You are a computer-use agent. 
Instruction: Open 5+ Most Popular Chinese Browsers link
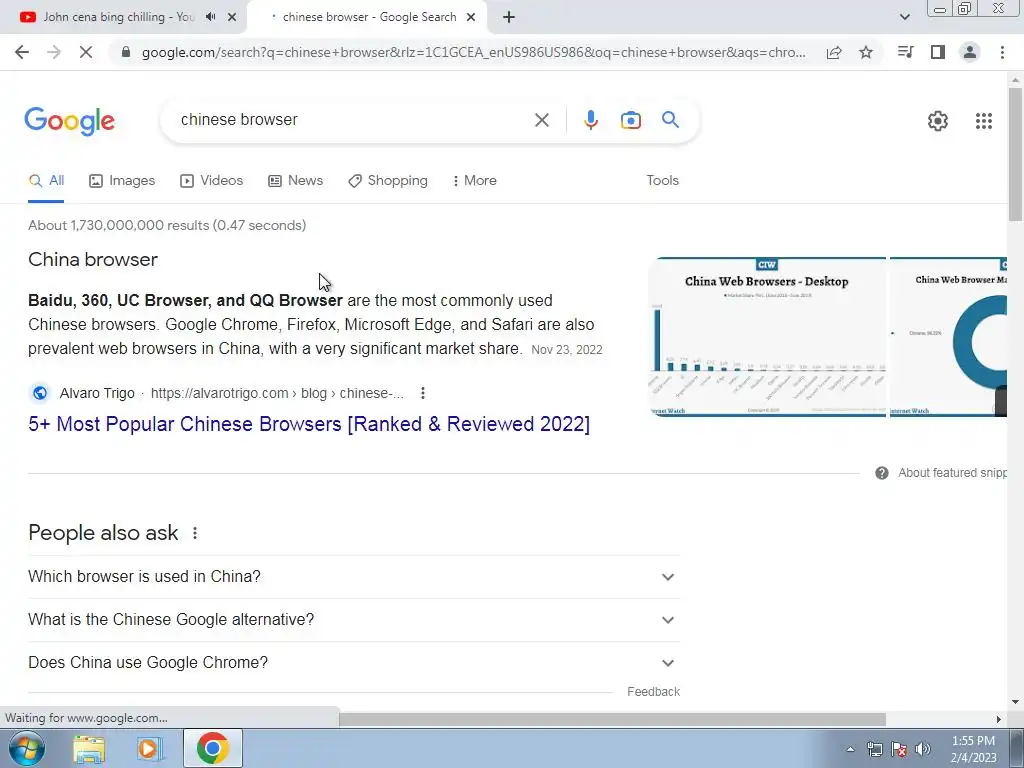coord(309,424)
